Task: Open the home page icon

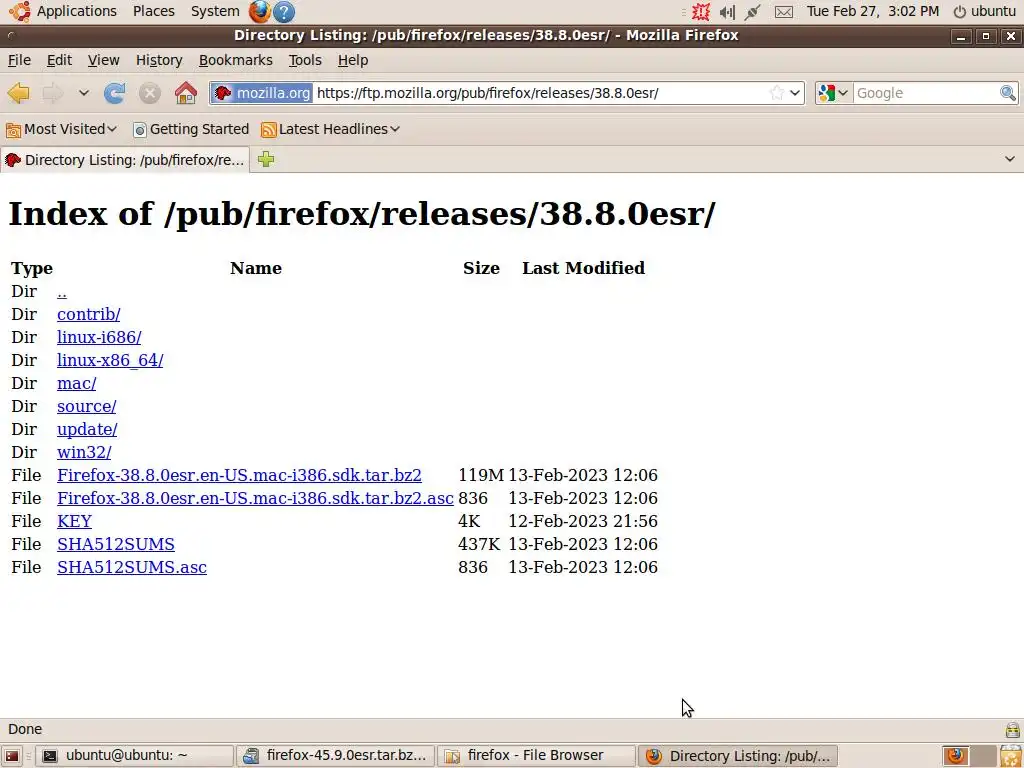Action: click(x=185, y=93)
